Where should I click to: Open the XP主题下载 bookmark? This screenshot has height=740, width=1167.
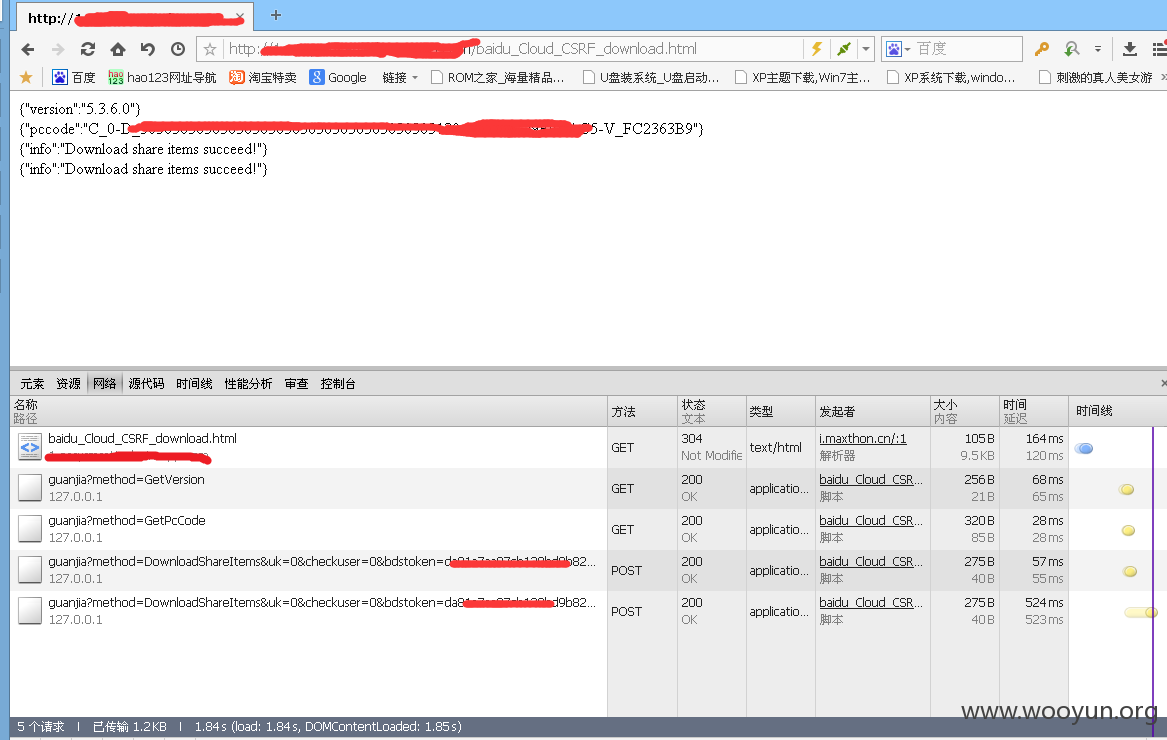[x=802, y=77]
